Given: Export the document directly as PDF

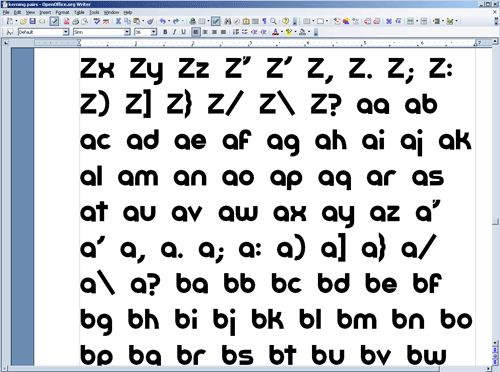Looking at the screenshot, I should click(66, 21).
